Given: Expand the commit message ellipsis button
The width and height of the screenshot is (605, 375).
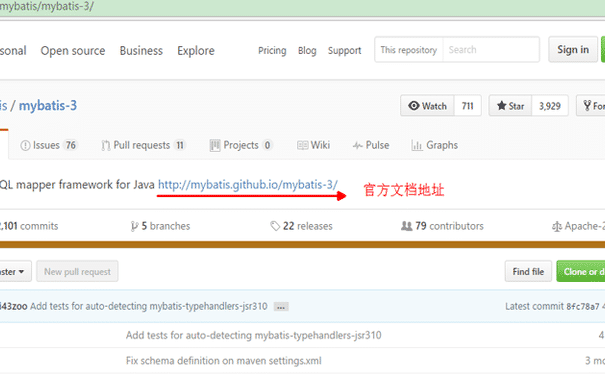Looking at the screenshot, I should [281, 307].
